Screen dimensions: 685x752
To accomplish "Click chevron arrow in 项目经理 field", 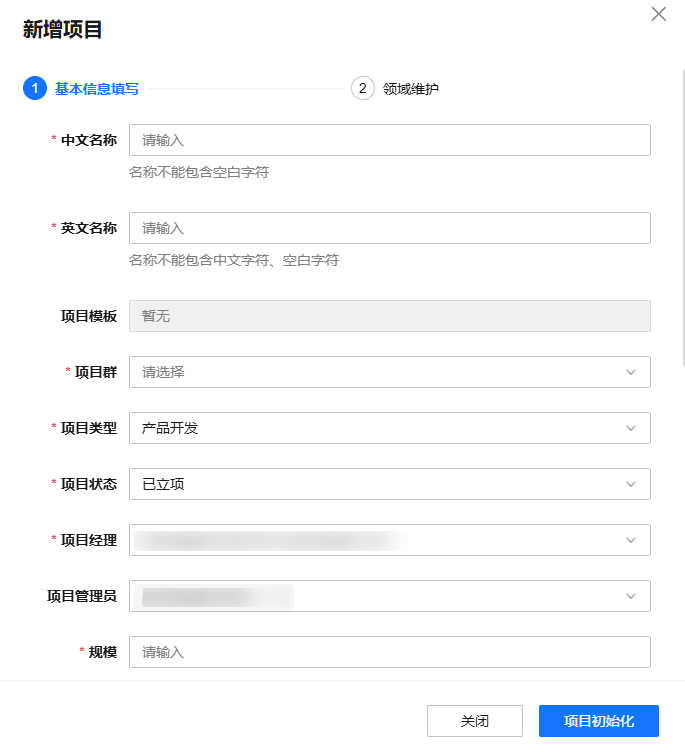I will (631, 540).
